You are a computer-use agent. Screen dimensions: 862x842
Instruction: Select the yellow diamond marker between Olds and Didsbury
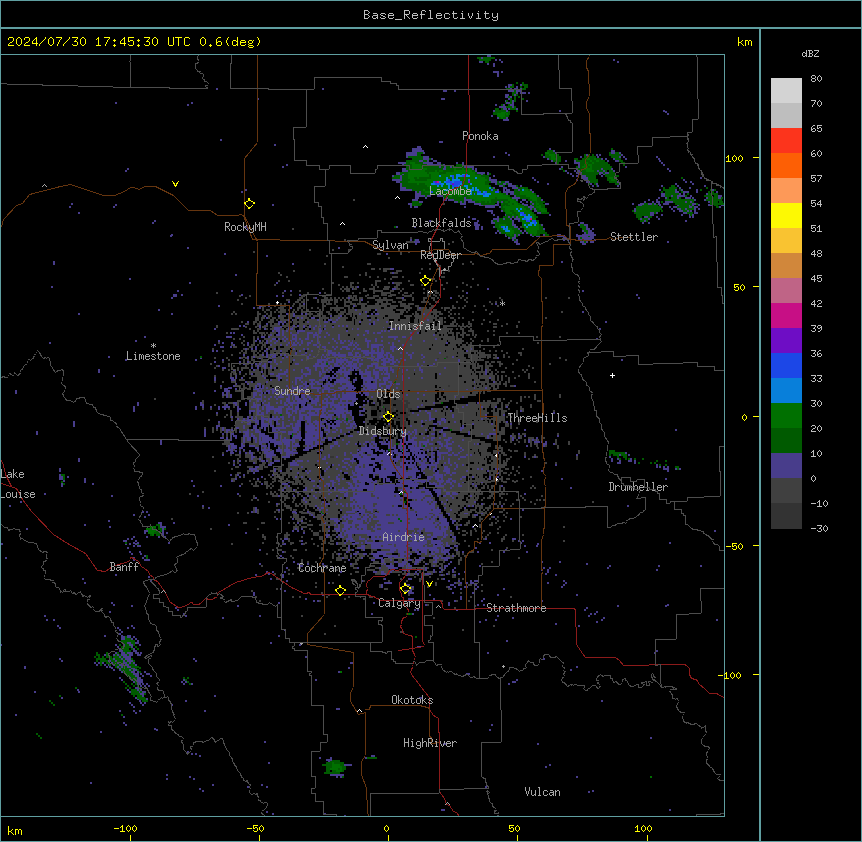388,417
